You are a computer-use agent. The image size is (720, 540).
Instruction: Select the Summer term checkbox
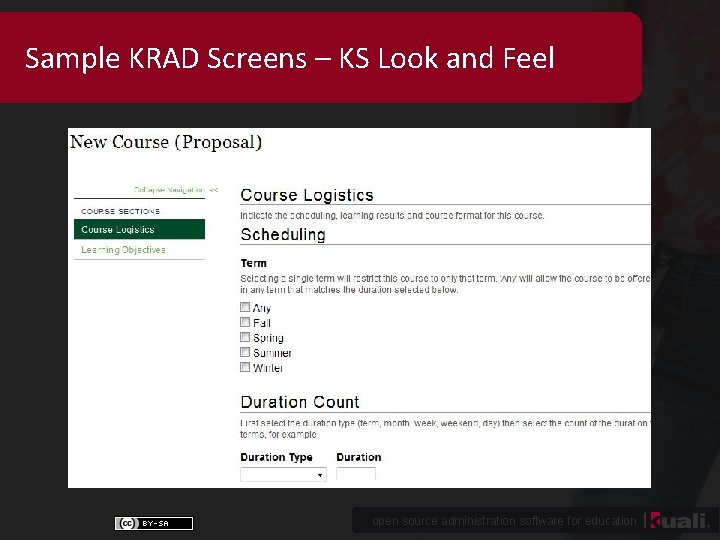coord(245,352)
